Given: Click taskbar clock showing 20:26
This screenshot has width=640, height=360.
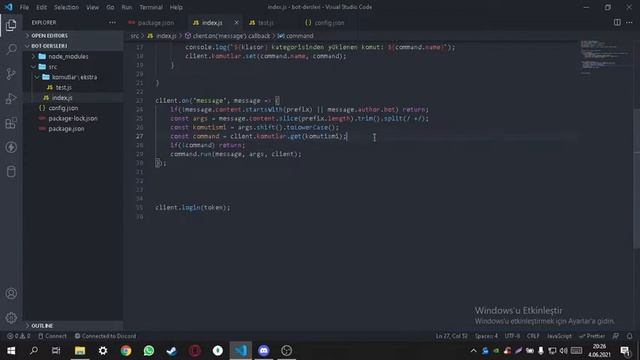Looking at the screenshot, I should (599, 351).
